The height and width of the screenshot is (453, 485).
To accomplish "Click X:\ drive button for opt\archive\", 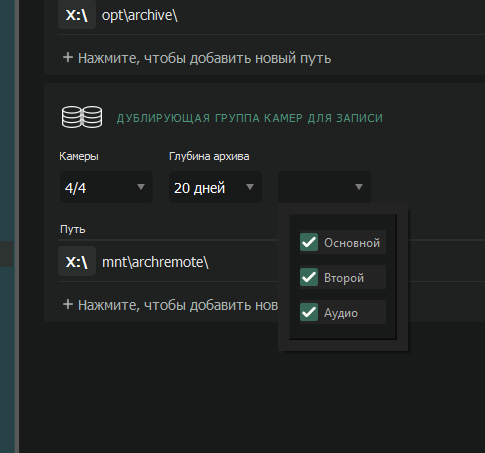I will pos(77,15).
